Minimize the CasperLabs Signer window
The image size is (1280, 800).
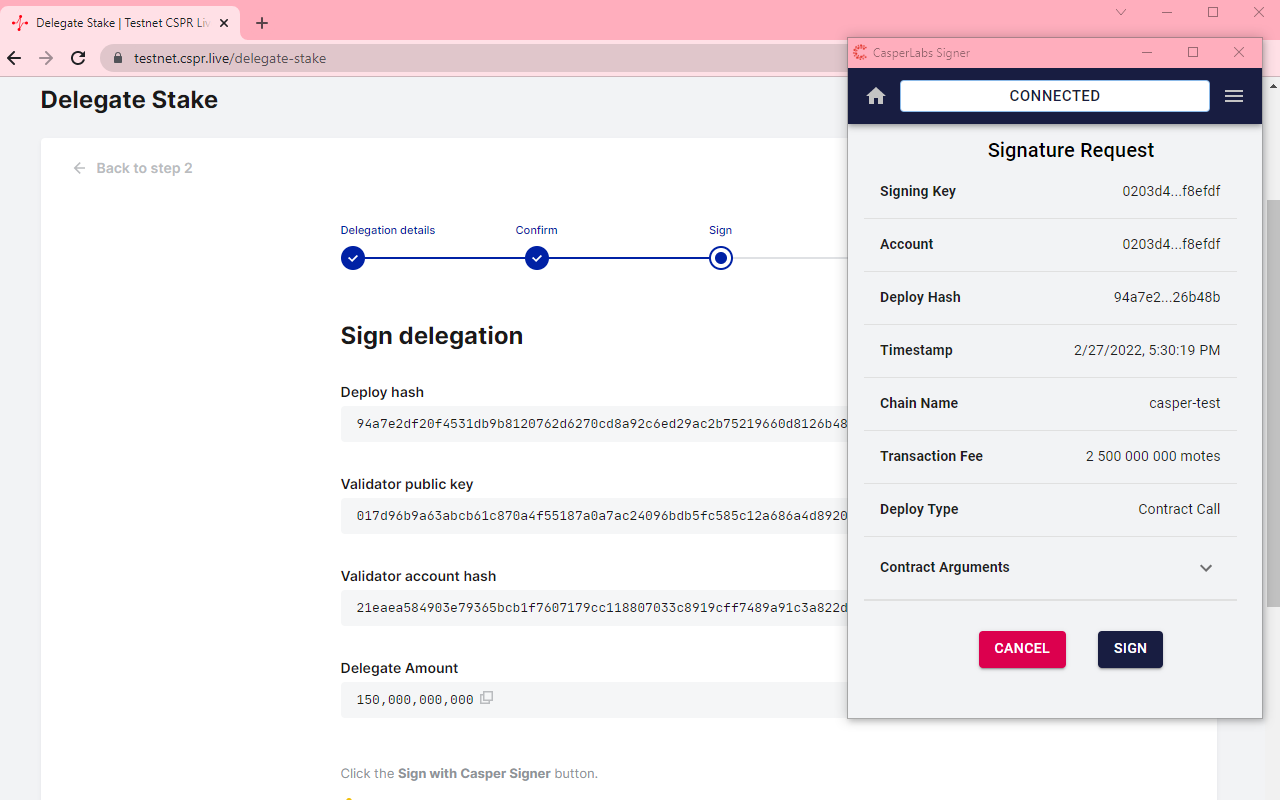click(1147, 52)
